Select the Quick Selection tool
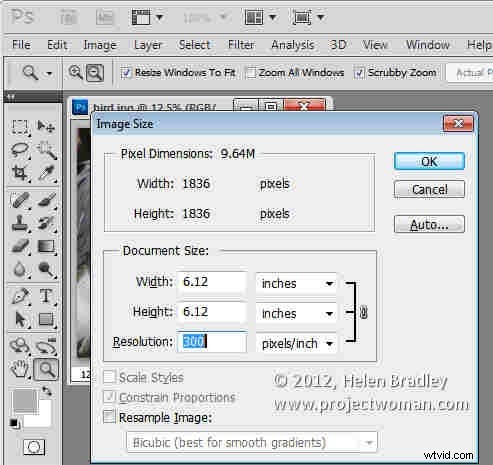This screenshot has width=493, height=465. click(x=46, y=150)
